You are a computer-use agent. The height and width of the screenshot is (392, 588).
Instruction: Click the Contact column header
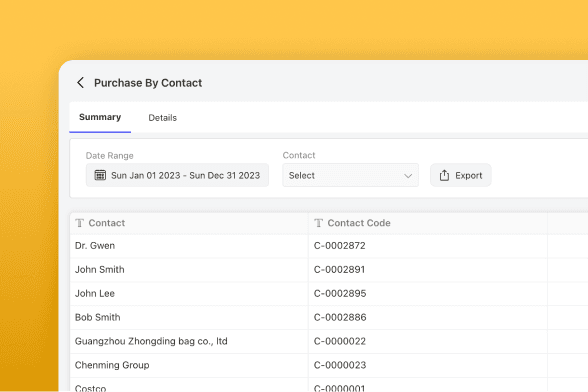[x=189, y=223]
